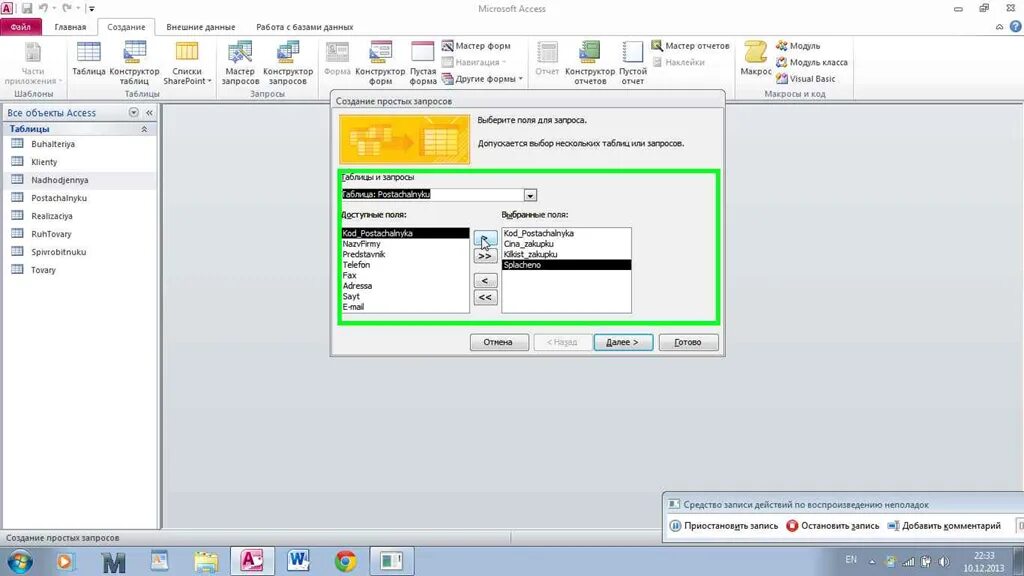This screenshot has width=1024, height=576.
Task: Select Kilkist_zakupku in chosen fields
Action: tap(566, 254)
